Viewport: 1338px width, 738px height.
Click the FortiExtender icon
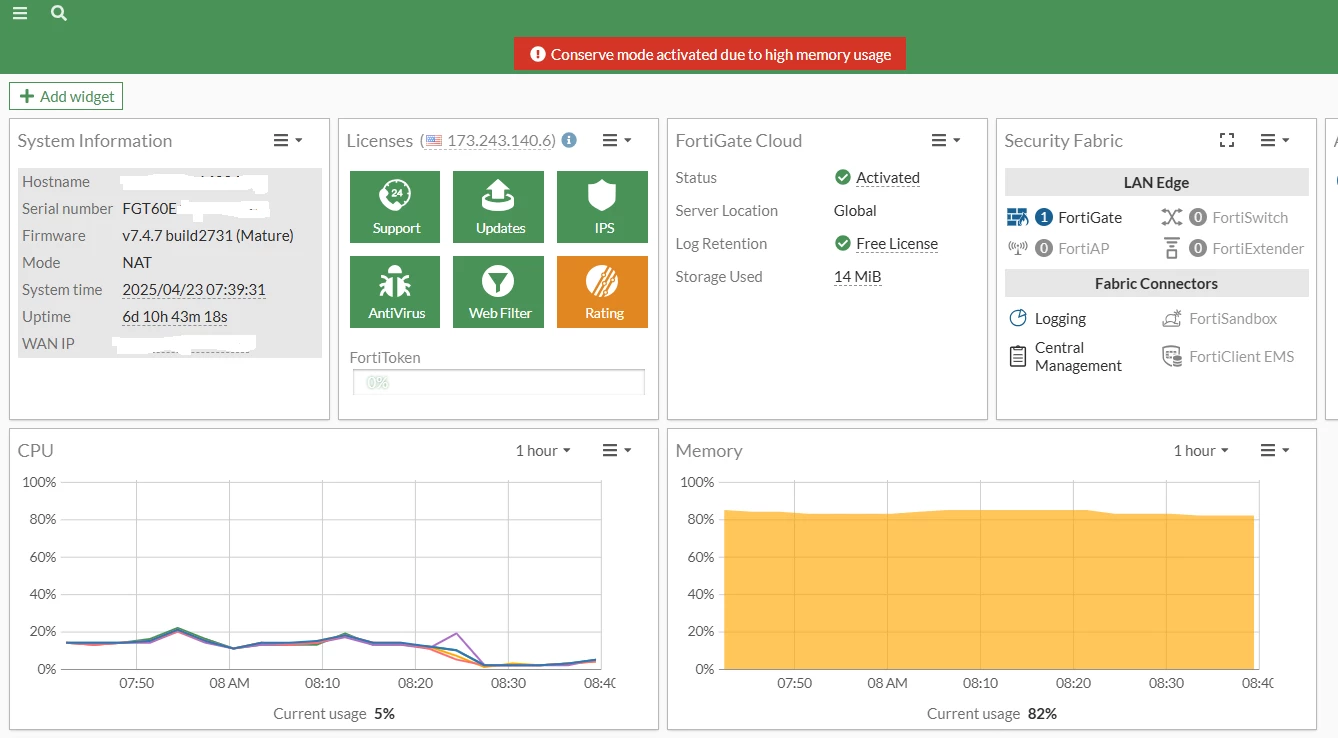click(x=1172, y=248)
